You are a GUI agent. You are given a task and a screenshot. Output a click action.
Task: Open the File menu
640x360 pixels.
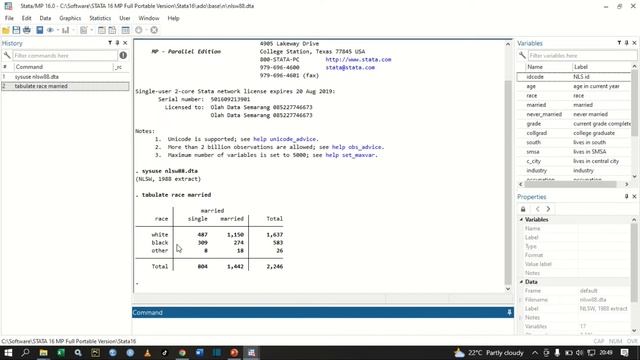click(x=9, y=18)
